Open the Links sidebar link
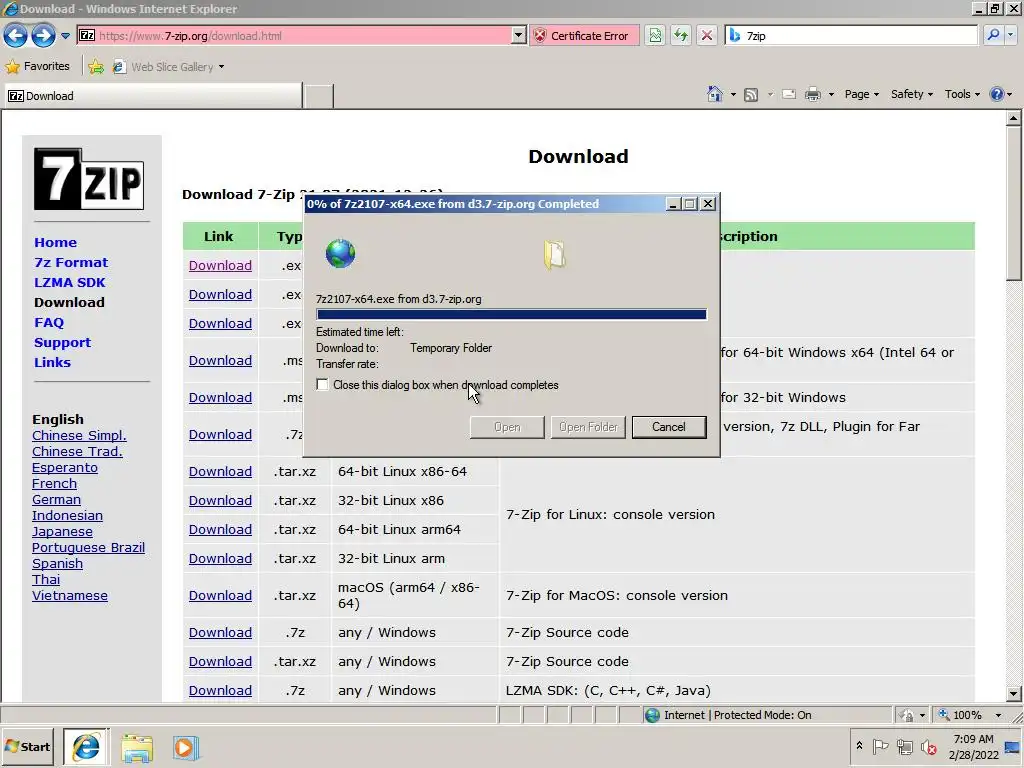This screenshot has height=768, width=1024. [x=52, y=362]
